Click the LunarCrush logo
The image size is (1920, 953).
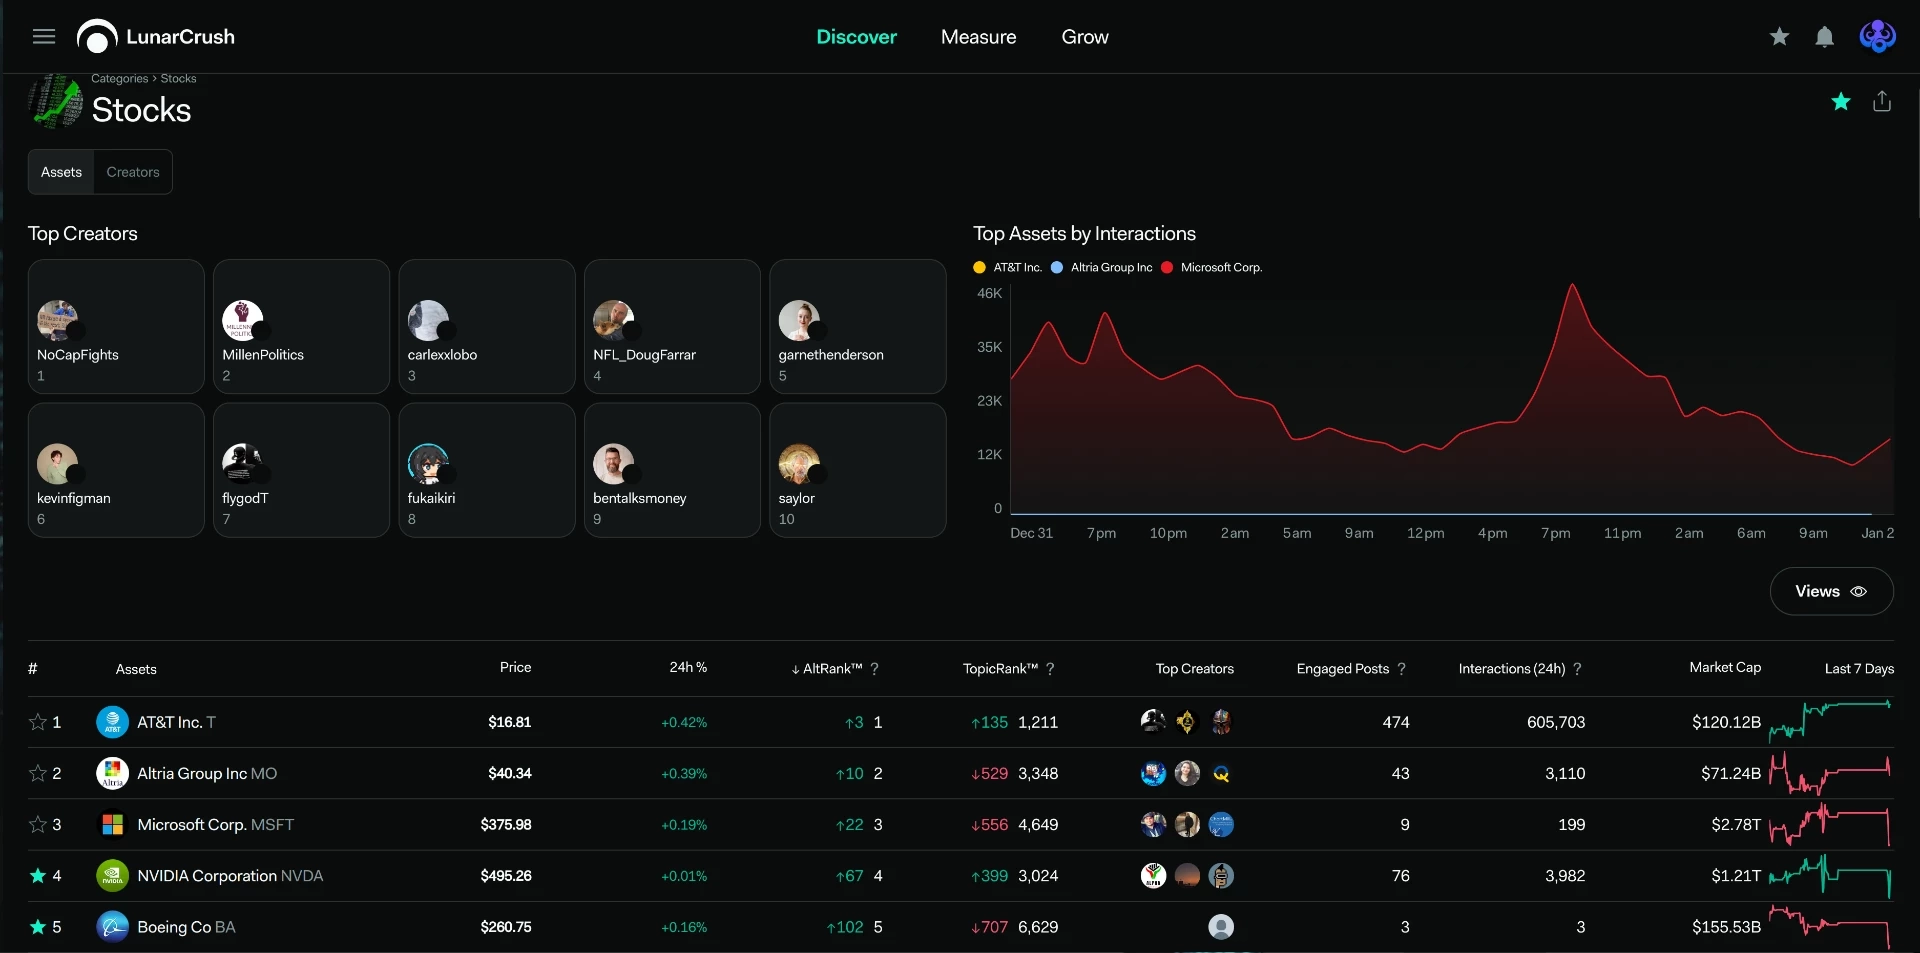[156, 37]
